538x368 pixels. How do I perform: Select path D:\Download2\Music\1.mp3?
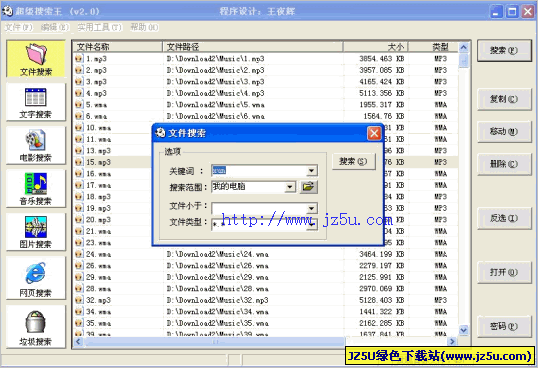215,59
